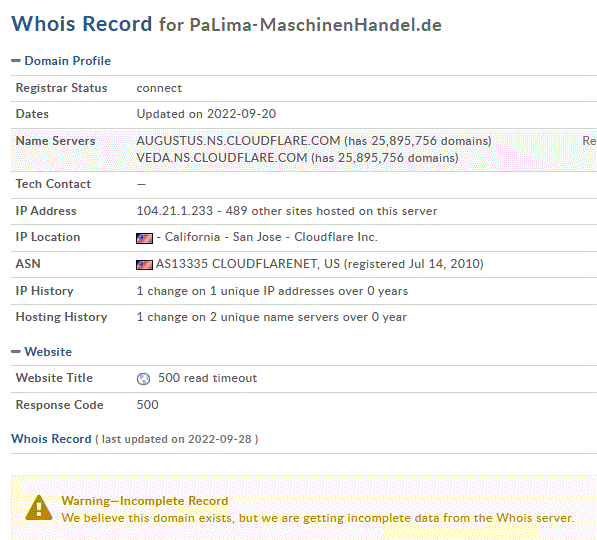Click the US flag beside AS13335
597x540 pixels.
pyautogui.click(x=144, y=265)
